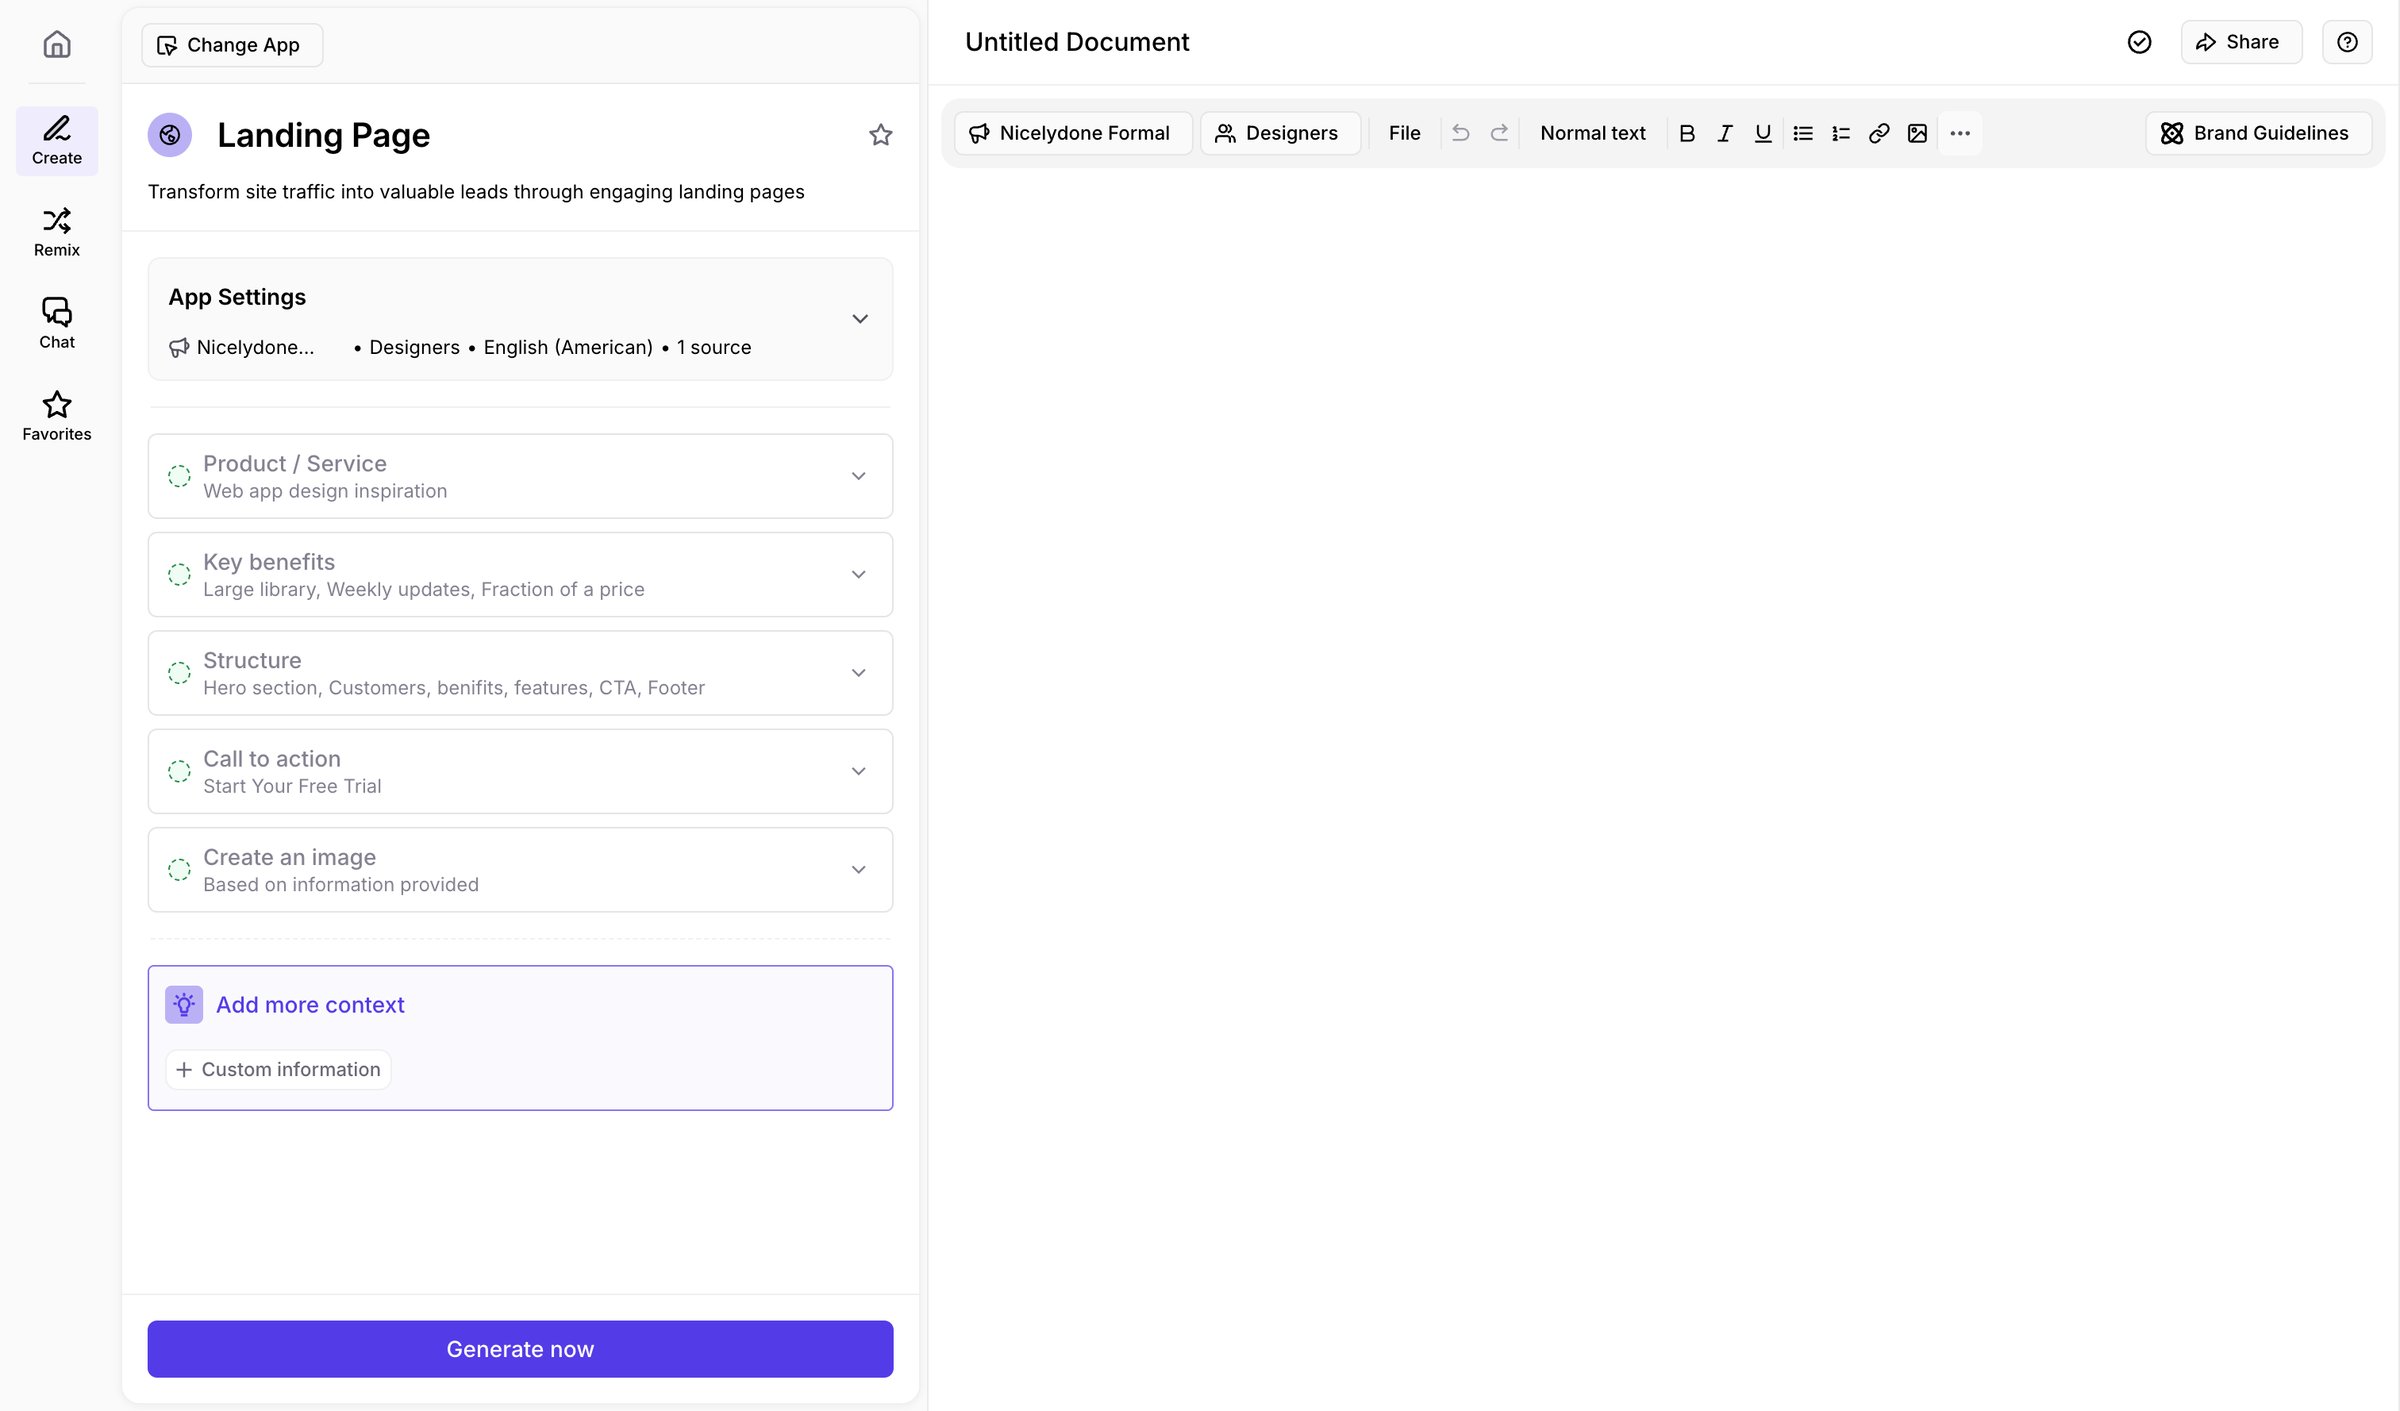Insert an image from toolbar
Viewport: 2400px width, 1411px height.
pyautogui.click(x=1917, y=133)
